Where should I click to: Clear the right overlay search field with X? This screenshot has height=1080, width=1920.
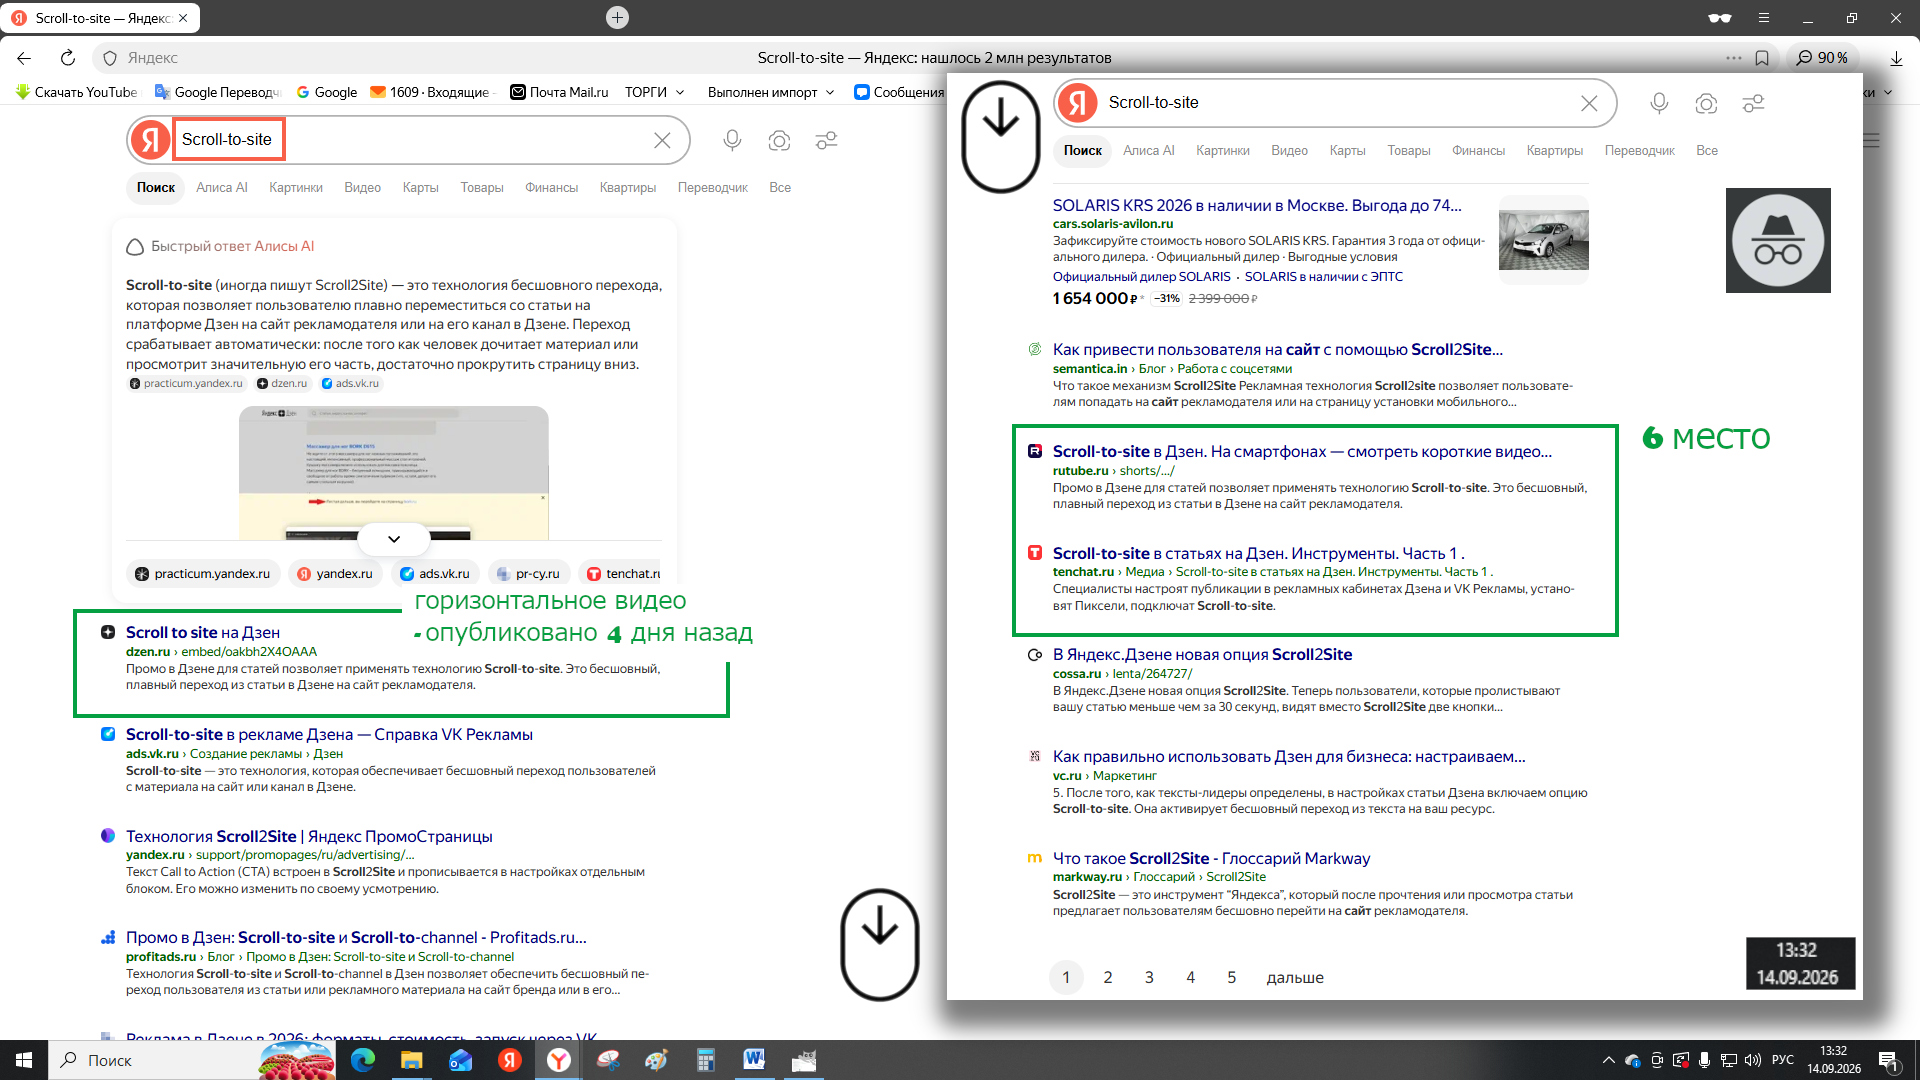[x=1589, y=103]
